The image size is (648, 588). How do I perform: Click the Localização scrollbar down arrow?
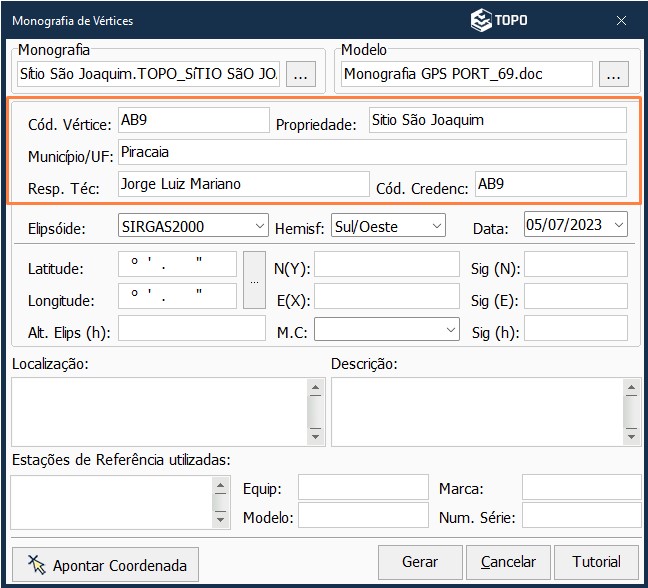pyautogui.click(x=316, y=436)
